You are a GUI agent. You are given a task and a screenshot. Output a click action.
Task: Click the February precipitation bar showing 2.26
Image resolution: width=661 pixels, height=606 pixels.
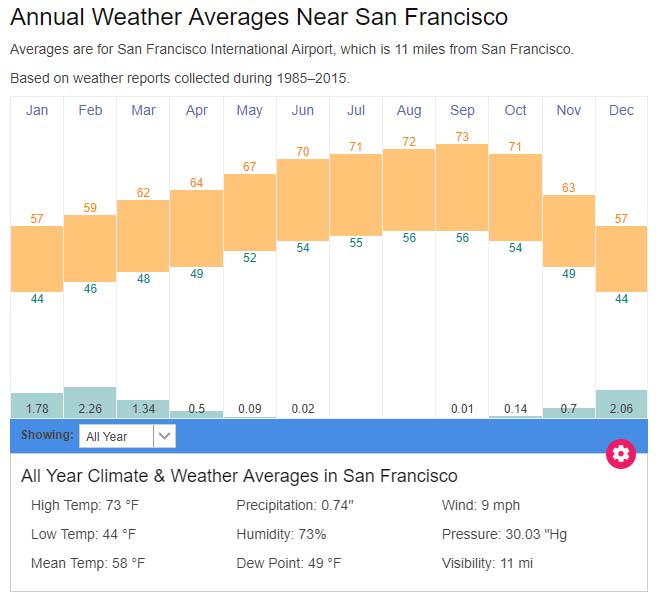point(90,402)
